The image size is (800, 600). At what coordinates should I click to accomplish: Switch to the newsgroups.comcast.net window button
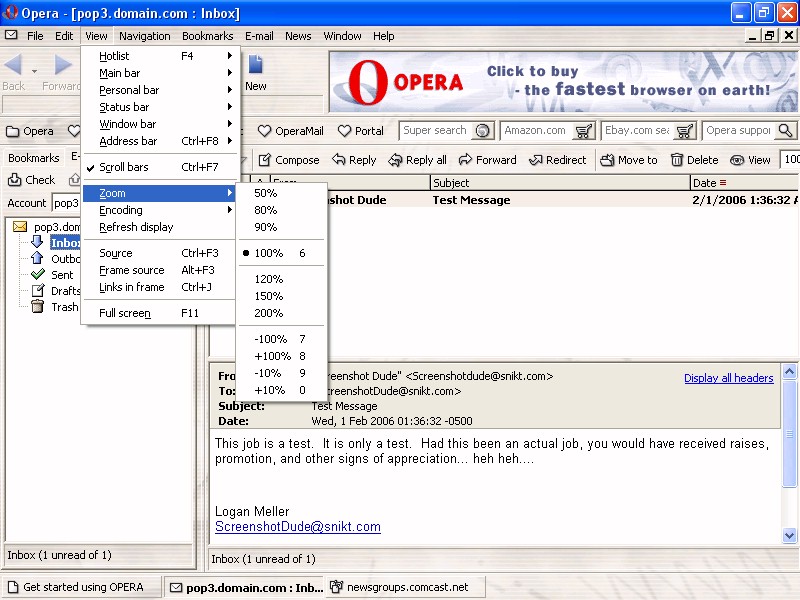[406, 587]
